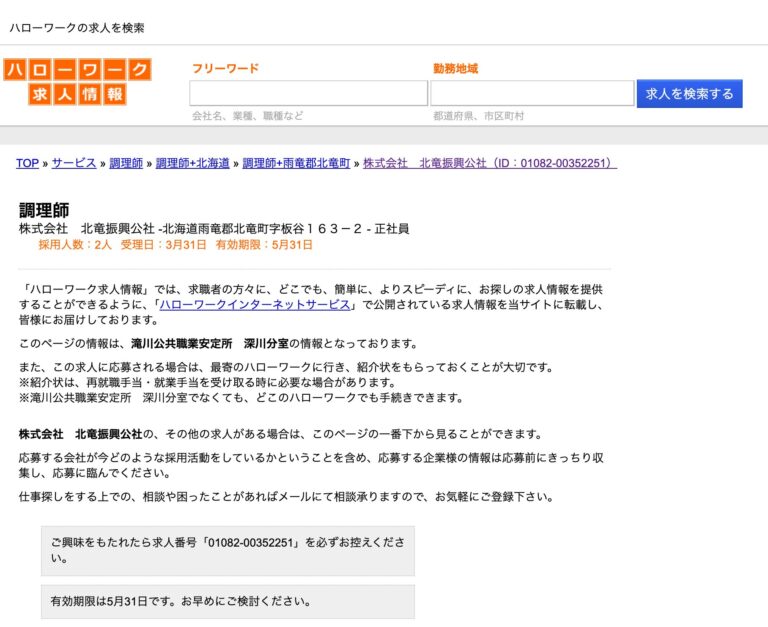Click the orange 勤務地域 label

pyautogui.click(x=455, y=69)
